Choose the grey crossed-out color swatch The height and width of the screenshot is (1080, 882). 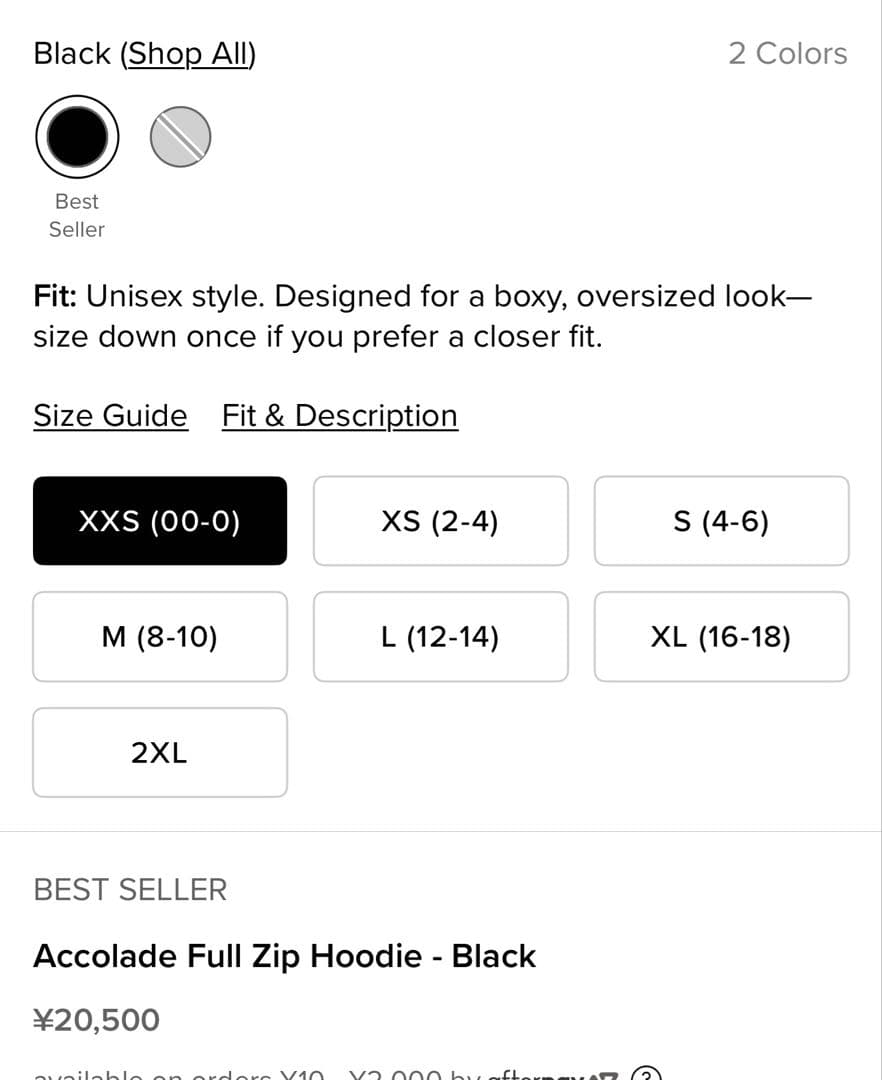pos(180,137)
